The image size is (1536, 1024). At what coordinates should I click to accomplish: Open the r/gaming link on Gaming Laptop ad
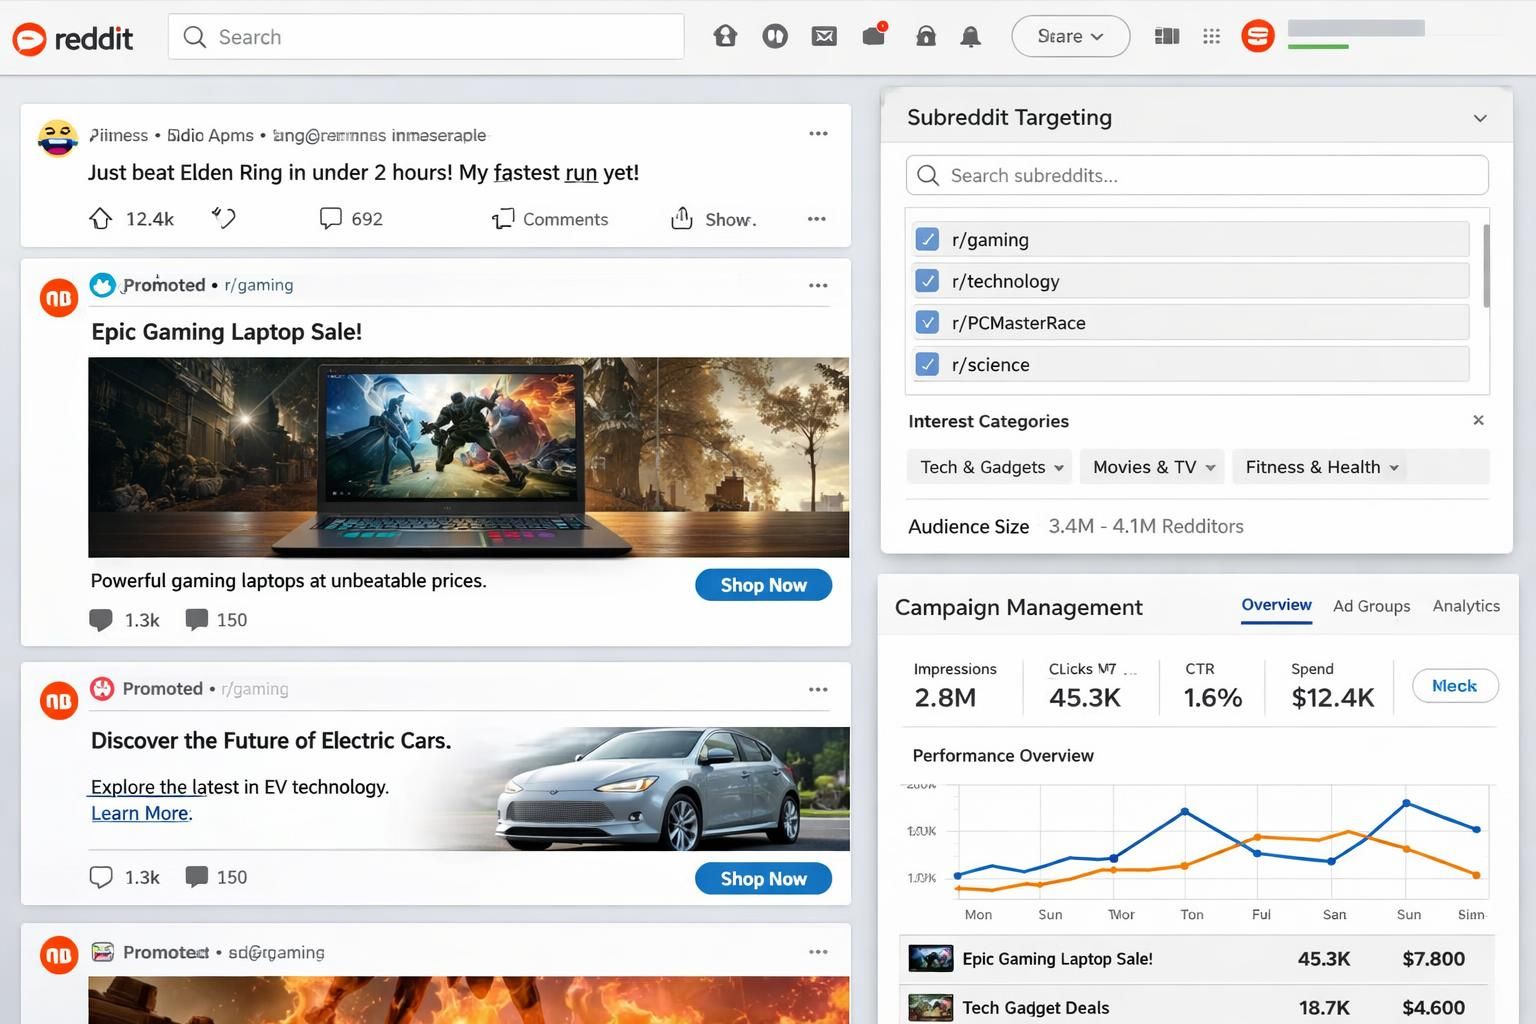(259, 285)
